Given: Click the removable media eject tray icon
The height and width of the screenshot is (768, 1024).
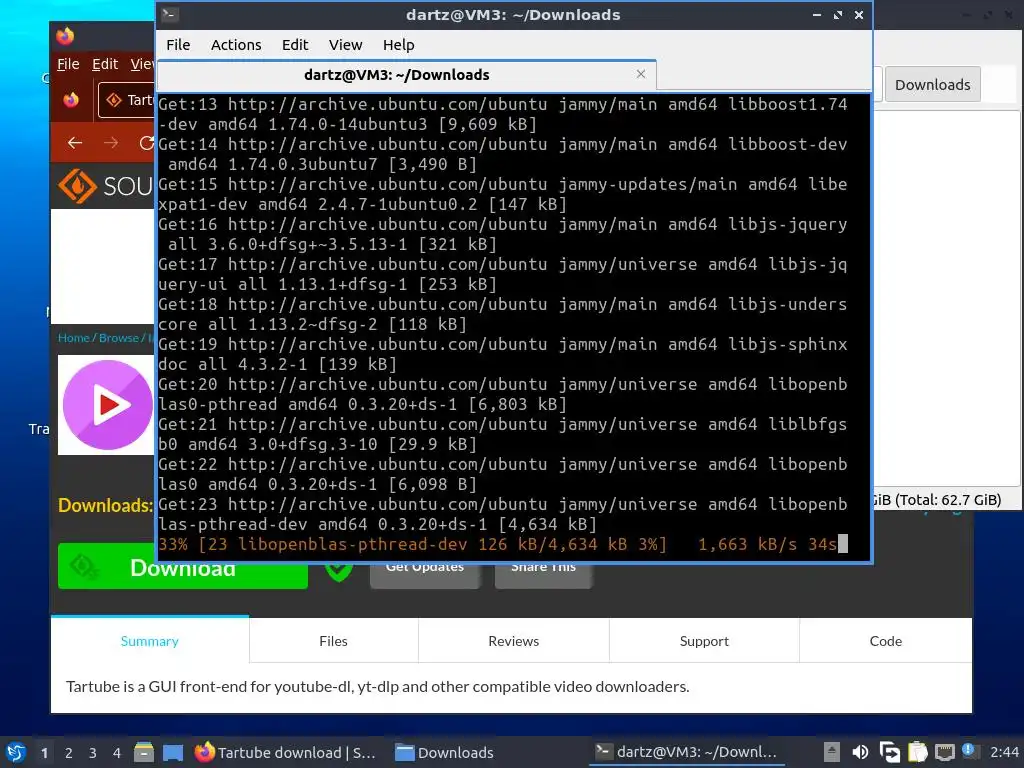Looking at the screenshot, I should [831, 752].
